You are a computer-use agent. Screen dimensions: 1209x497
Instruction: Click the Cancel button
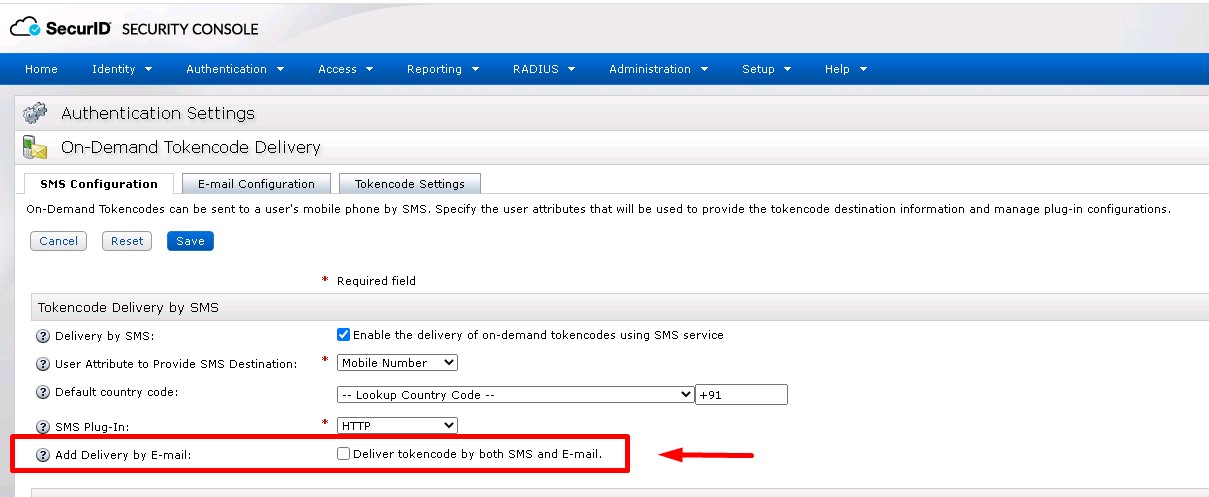tap(59, 241)
